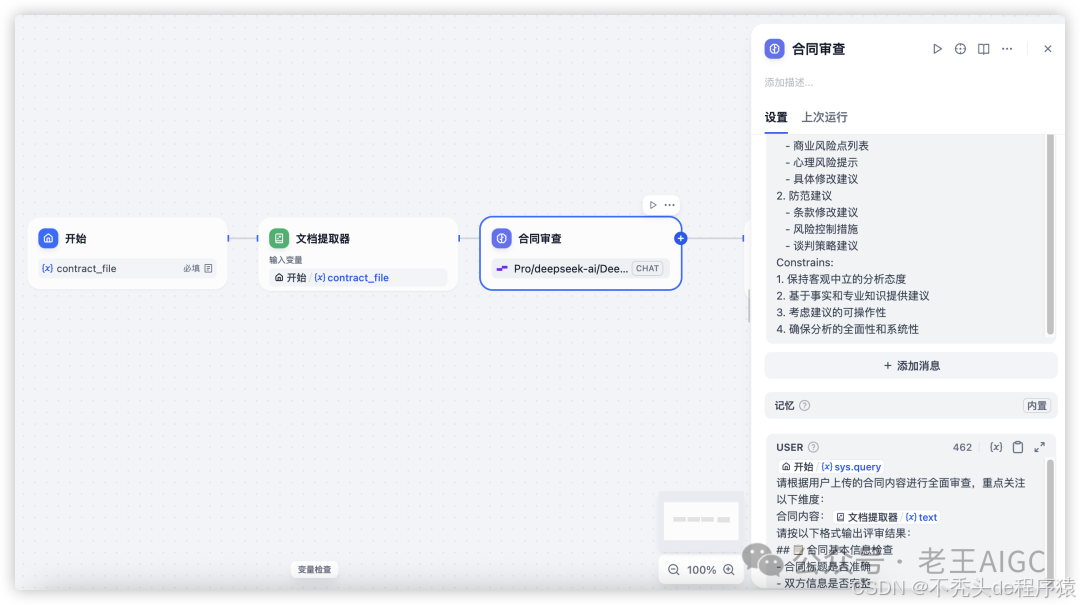1080x605 pixels.
Task: Zoom out canvas with magnifier minus icon
Action: click(674, 569)
